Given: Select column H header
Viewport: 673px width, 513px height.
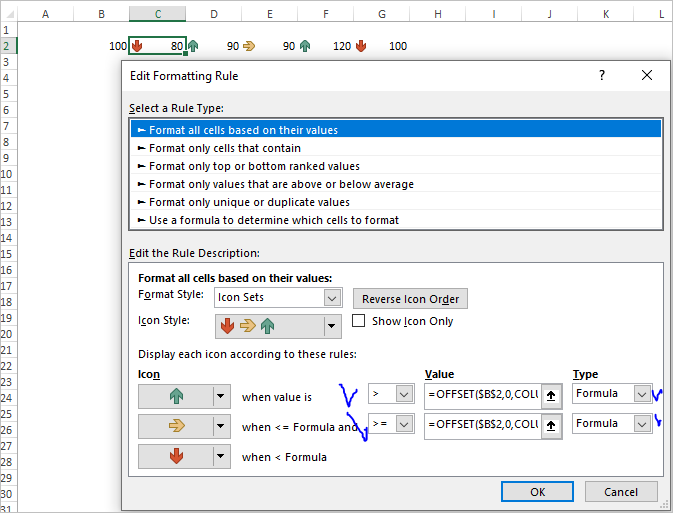Looking at the screenshot, I should (438, 14).
